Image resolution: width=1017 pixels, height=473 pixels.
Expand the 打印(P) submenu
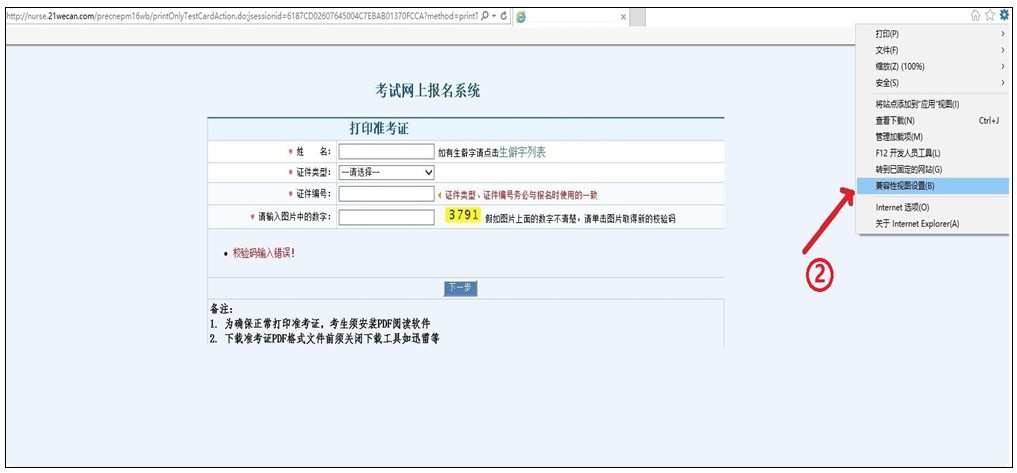[932, 34]
